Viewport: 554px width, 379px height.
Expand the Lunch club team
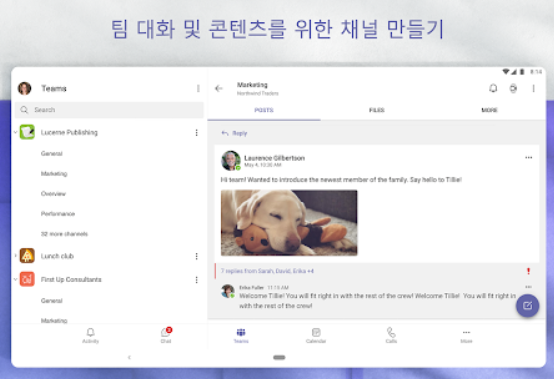[16, 255]
